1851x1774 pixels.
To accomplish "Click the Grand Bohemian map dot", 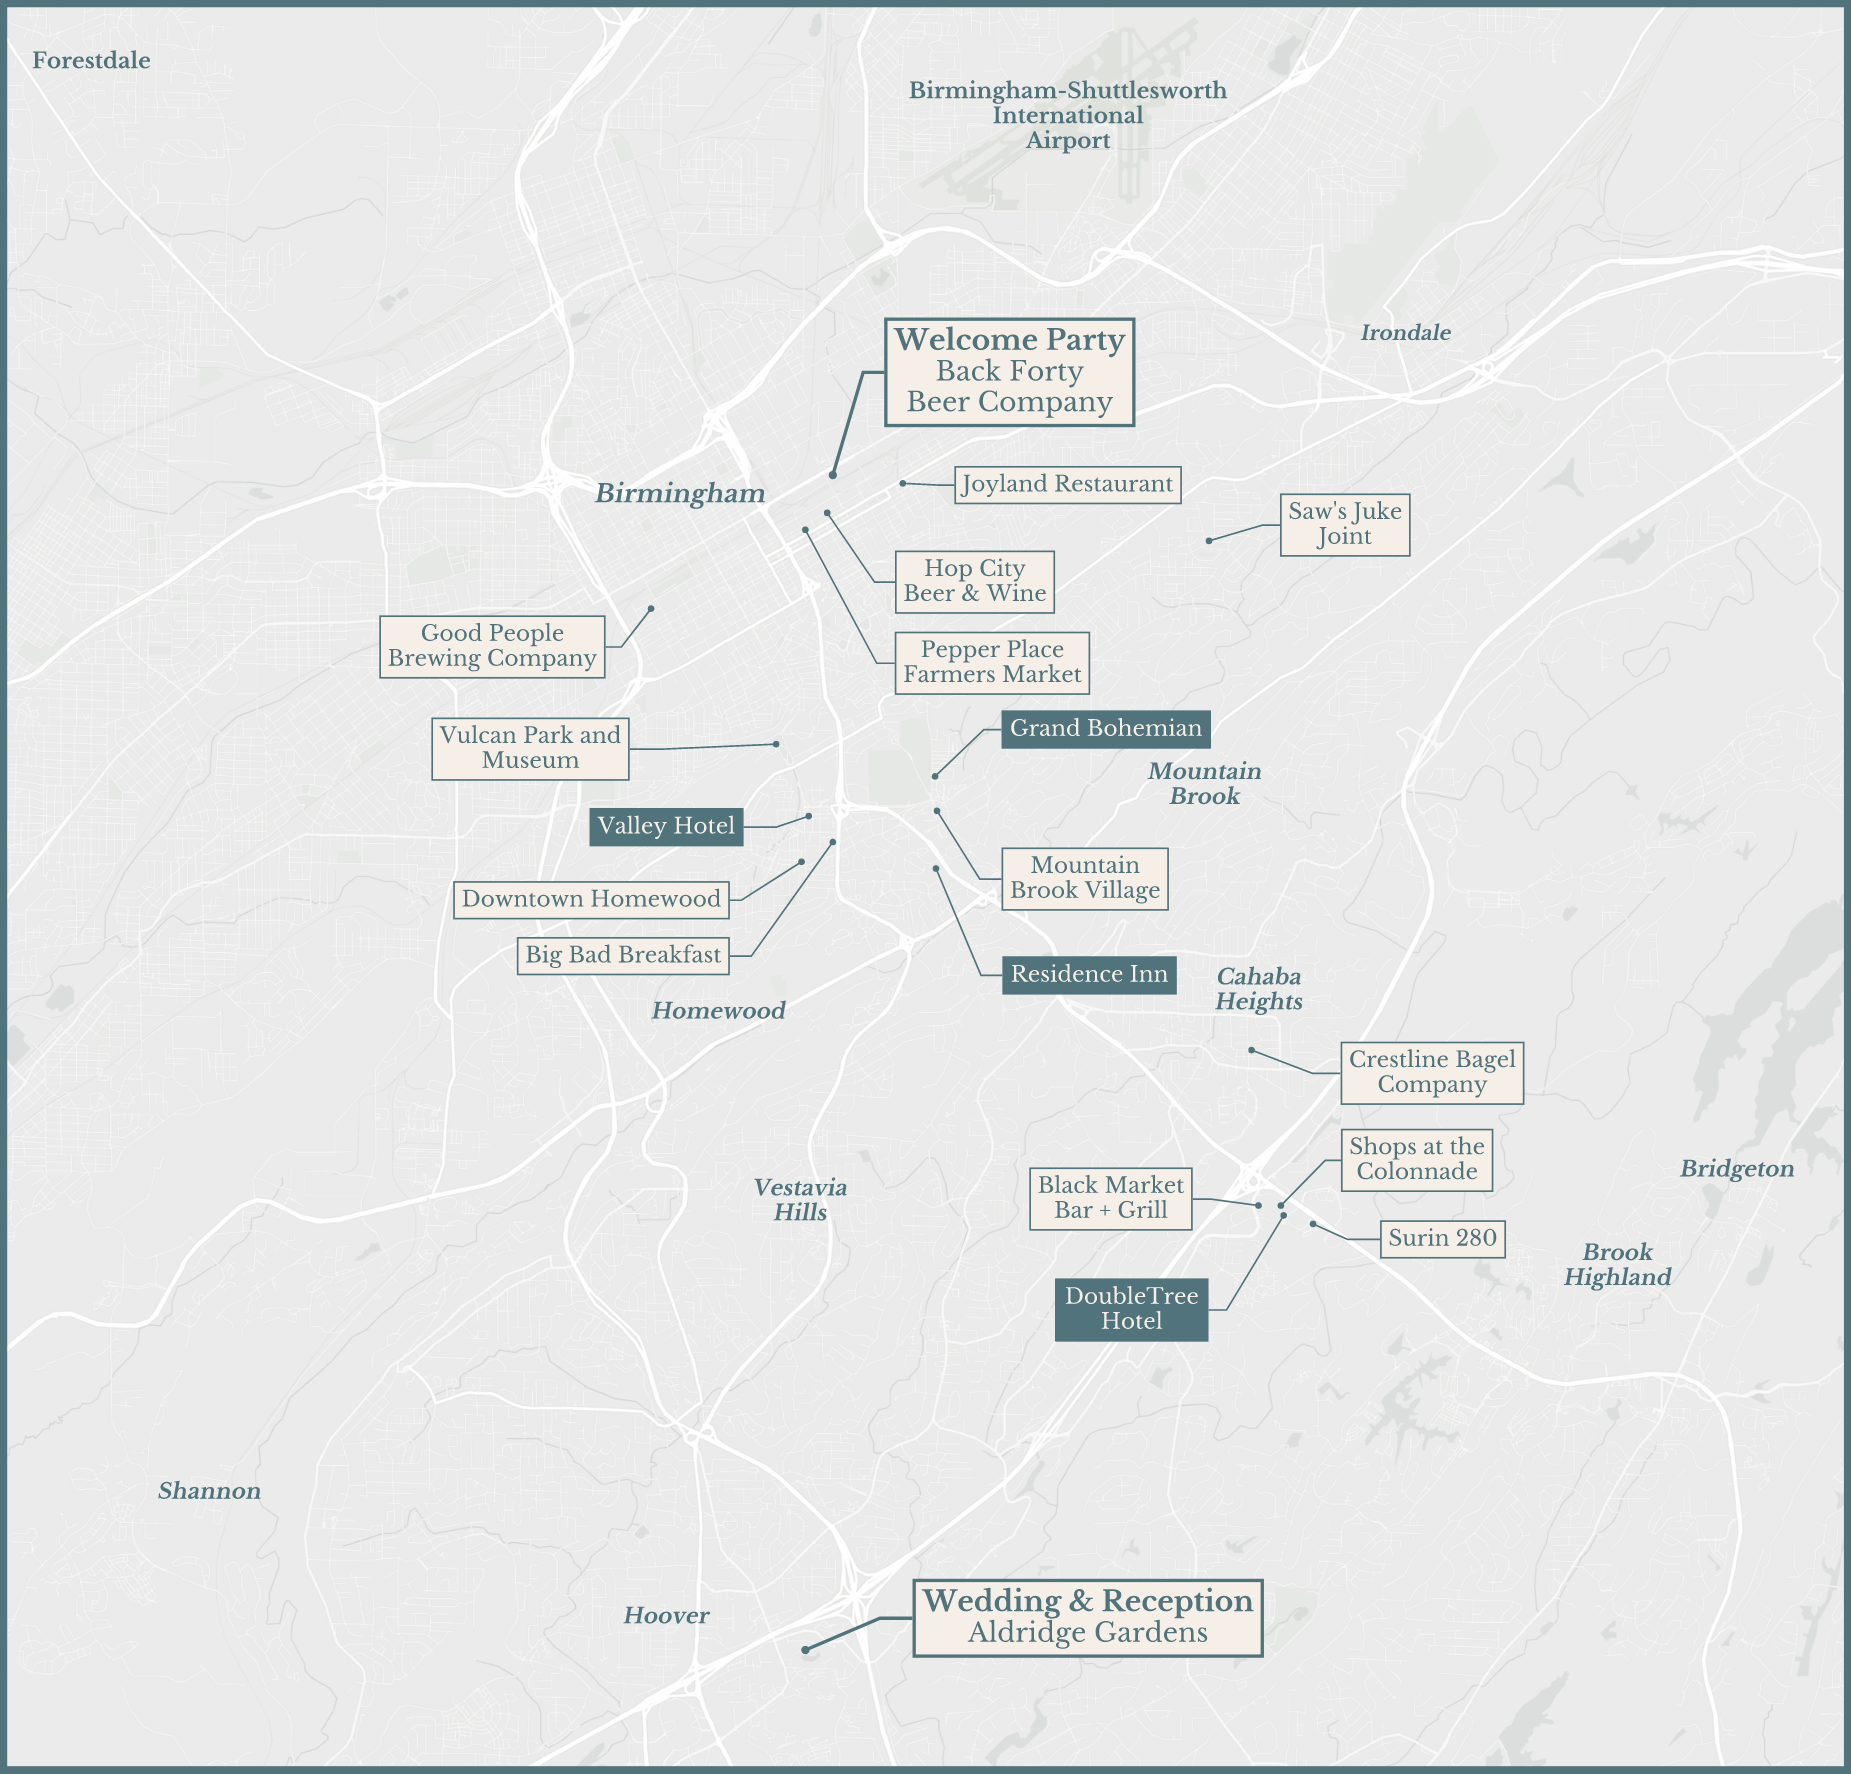I will click(x=935, y=776).
